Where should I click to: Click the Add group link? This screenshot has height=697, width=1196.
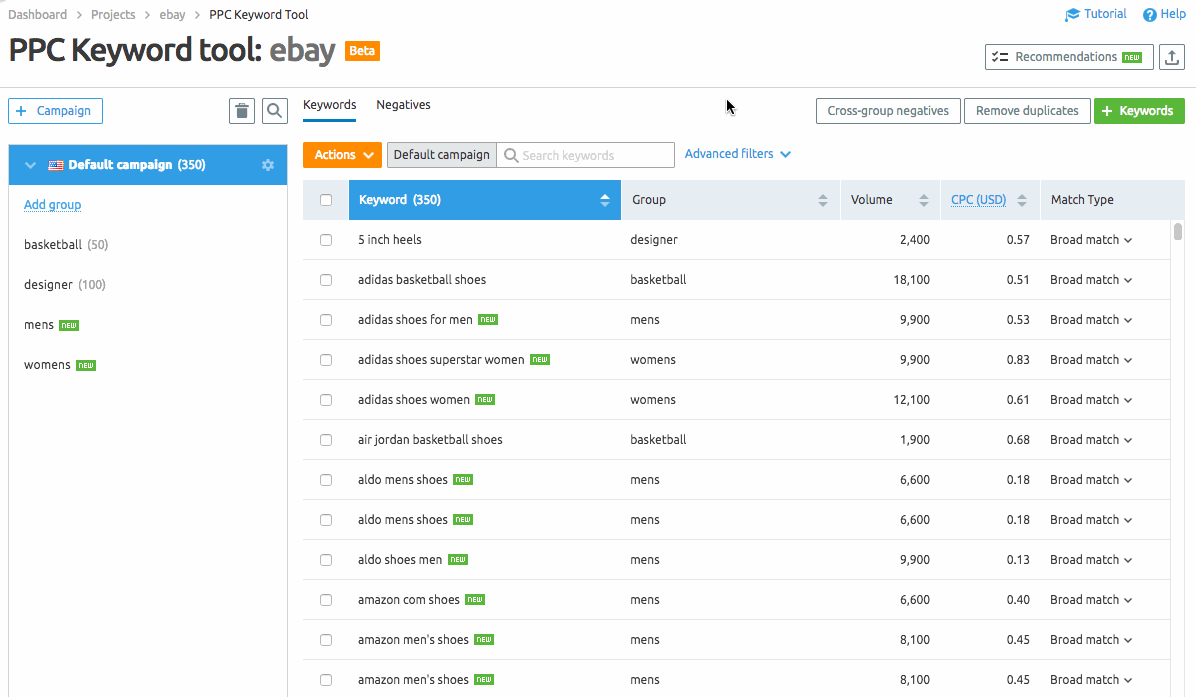[x=52, y=204]
